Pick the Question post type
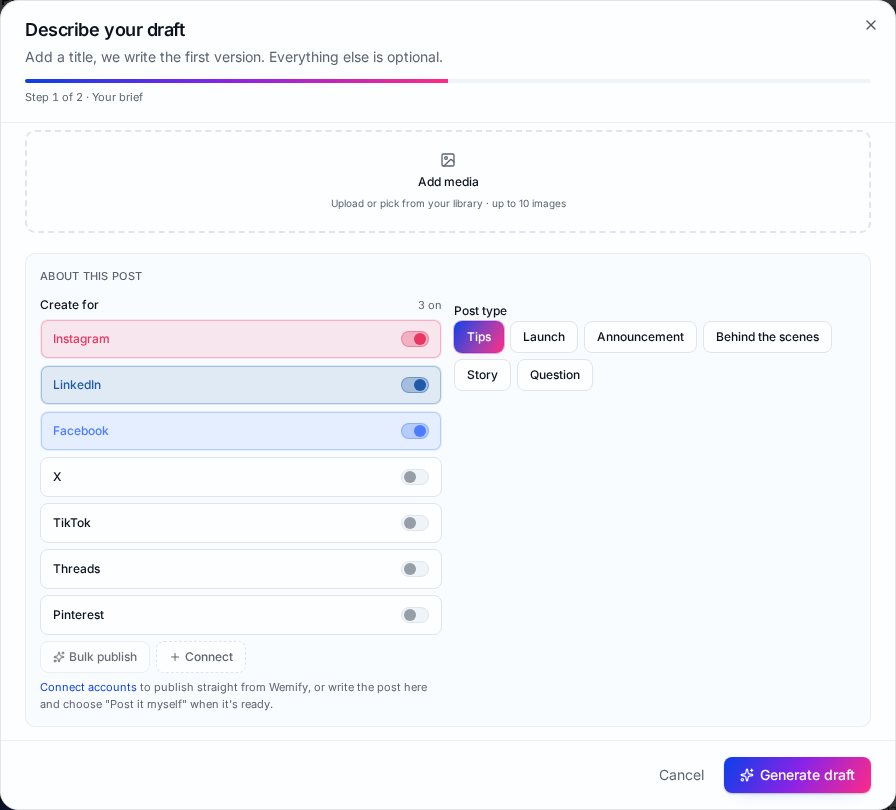 (x=554, y=375)
